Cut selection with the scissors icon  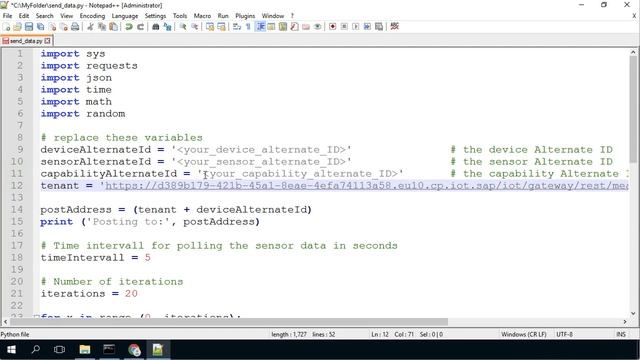[x=90, y=27]
